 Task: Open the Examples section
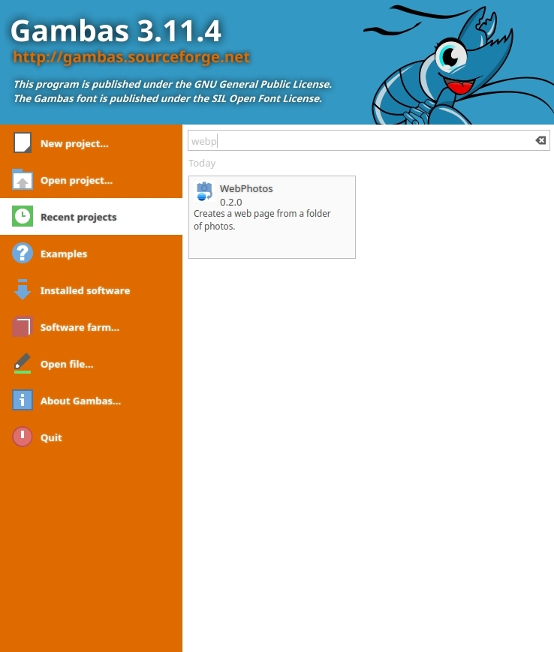(91, 253)
